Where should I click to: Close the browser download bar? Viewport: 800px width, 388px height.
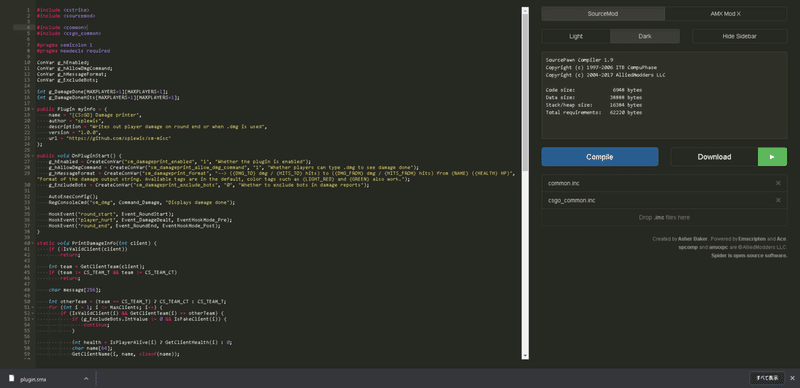point(792,378)
